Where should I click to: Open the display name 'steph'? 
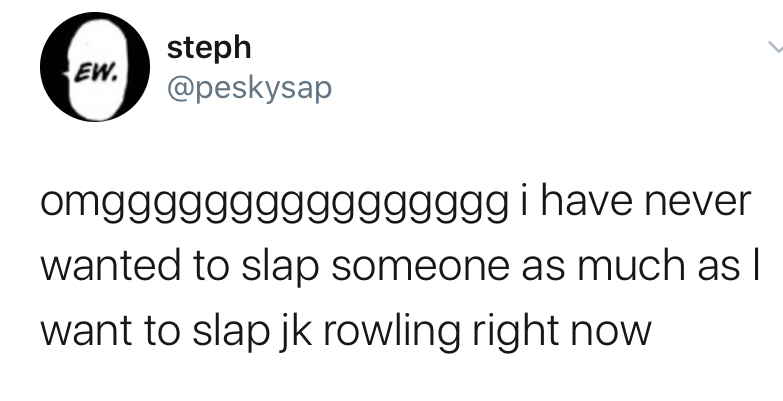tap(209, 48)
